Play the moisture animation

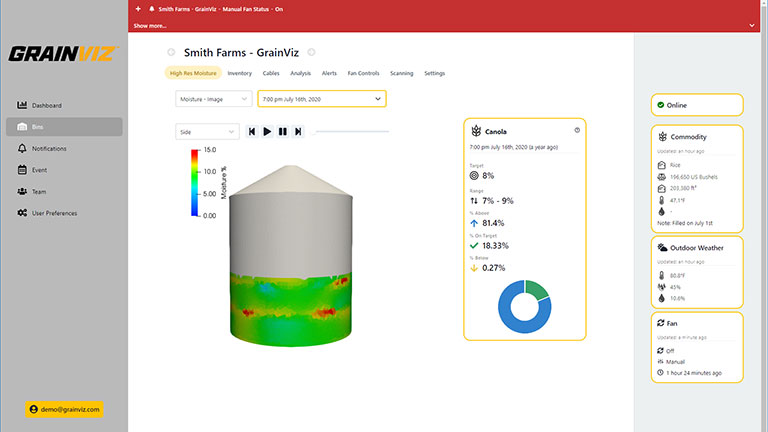267,131
